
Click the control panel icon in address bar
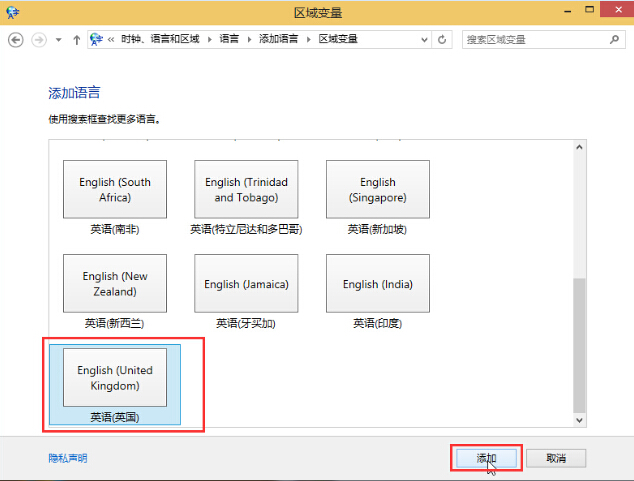[x=97, y=39]
